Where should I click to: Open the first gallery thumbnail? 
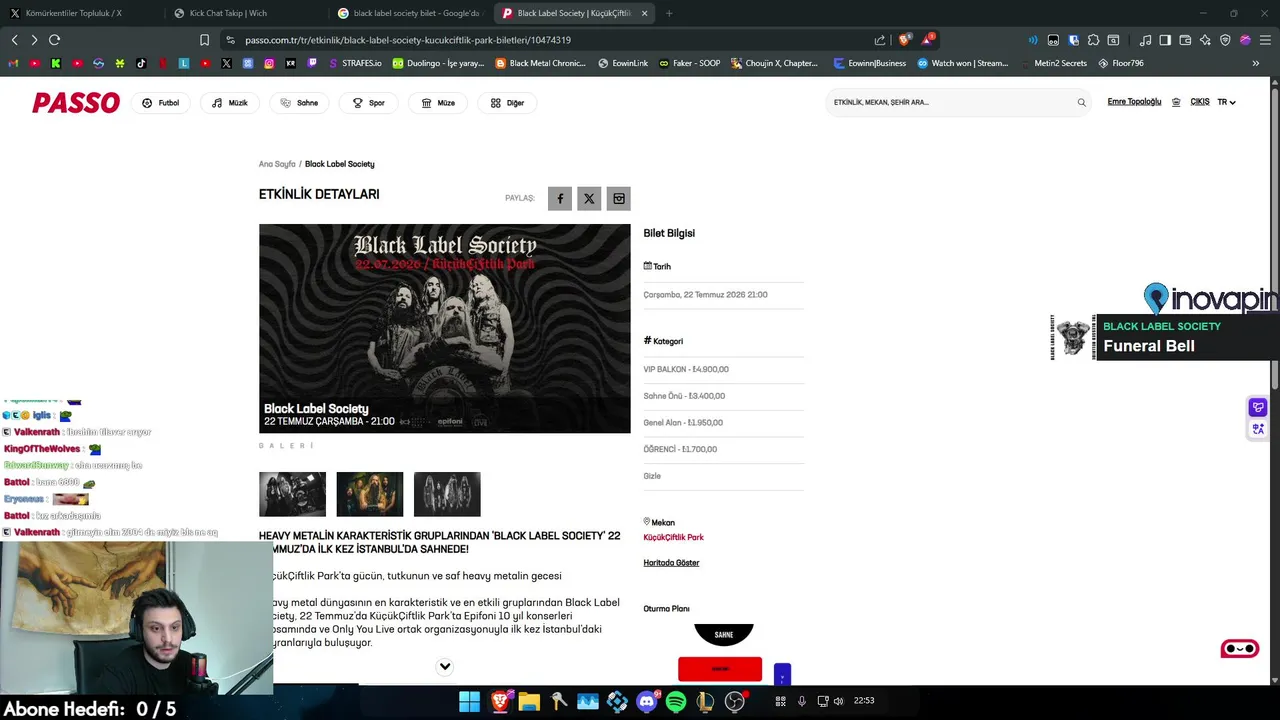tap(292, 494)
